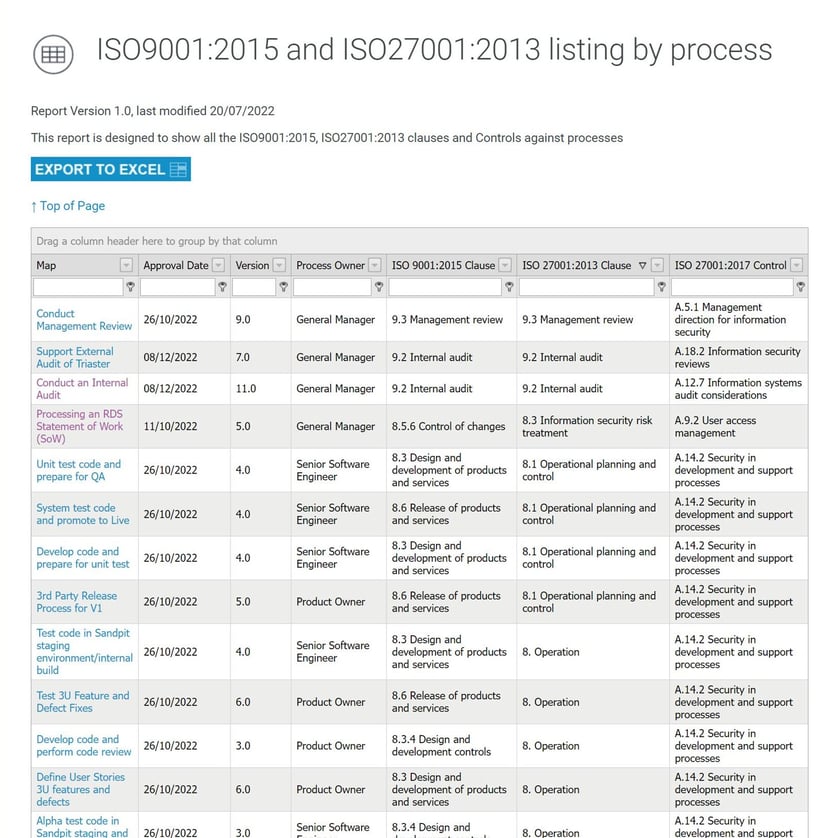The height and width of the screenshot is (838, 840).
Task: Select '8.3.4 Design and development controls' in Product Owner row
Action: pyautogui.click(x=452, y=745)
